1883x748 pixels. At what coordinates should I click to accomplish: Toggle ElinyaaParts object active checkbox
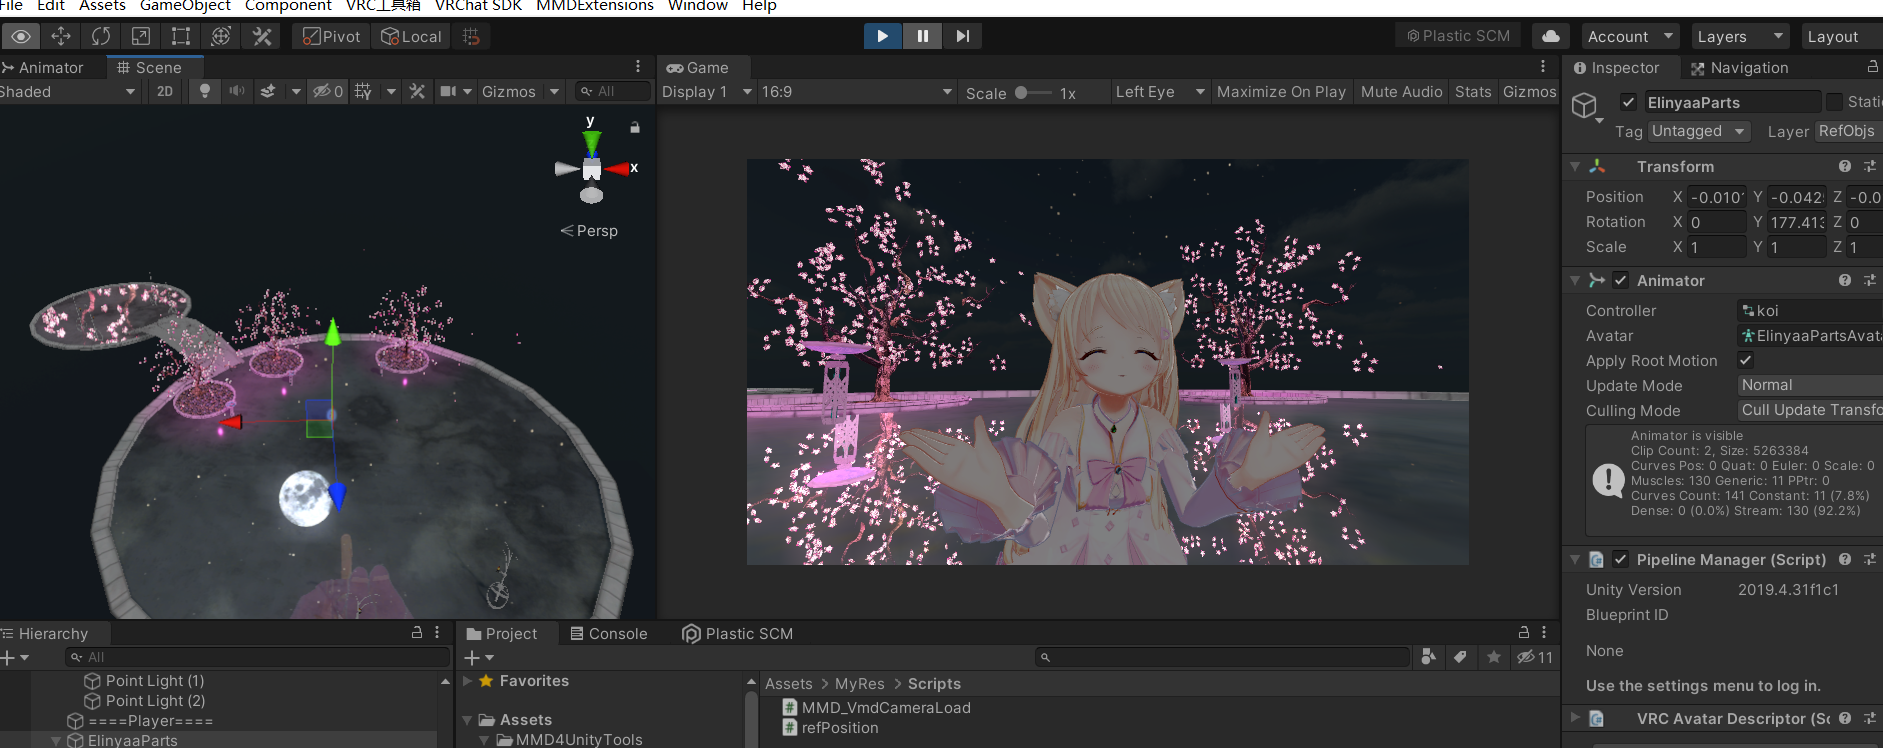point(1628,102)
